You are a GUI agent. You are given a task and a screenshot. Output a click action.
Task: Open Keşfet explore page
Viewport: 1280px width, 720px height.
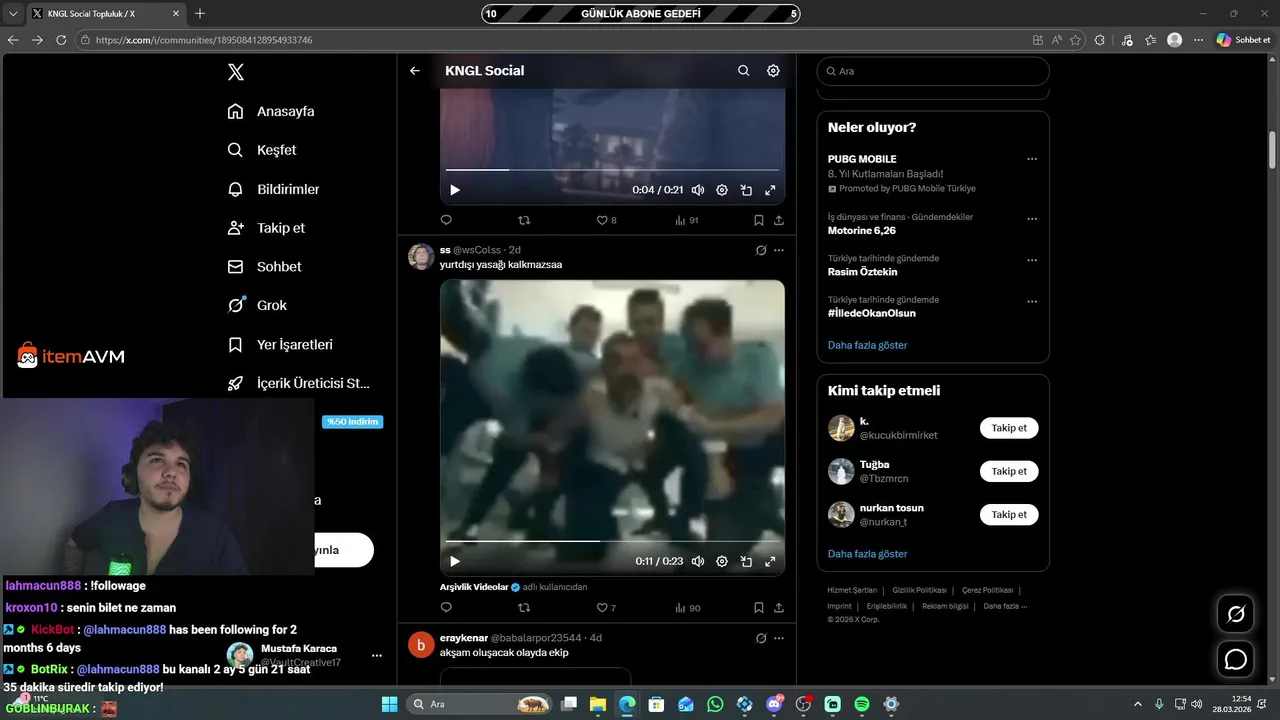(262, 150)
